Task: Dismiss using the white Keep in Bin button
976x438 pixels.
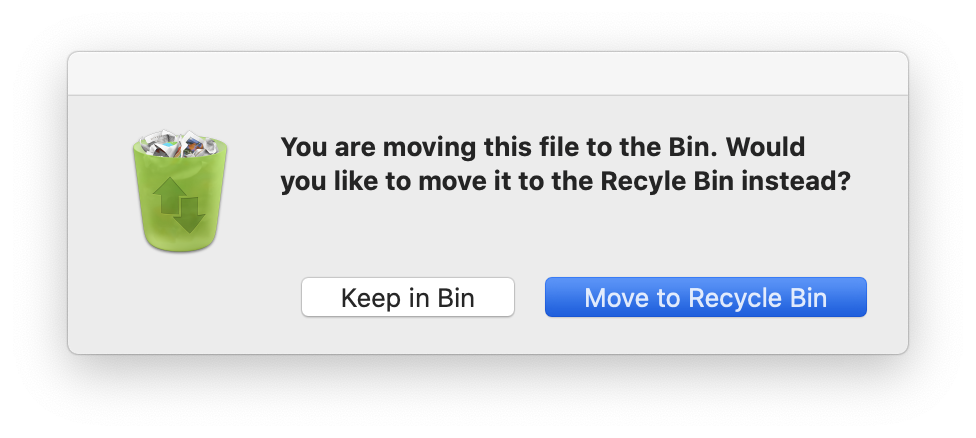Action: coord(408,297)
